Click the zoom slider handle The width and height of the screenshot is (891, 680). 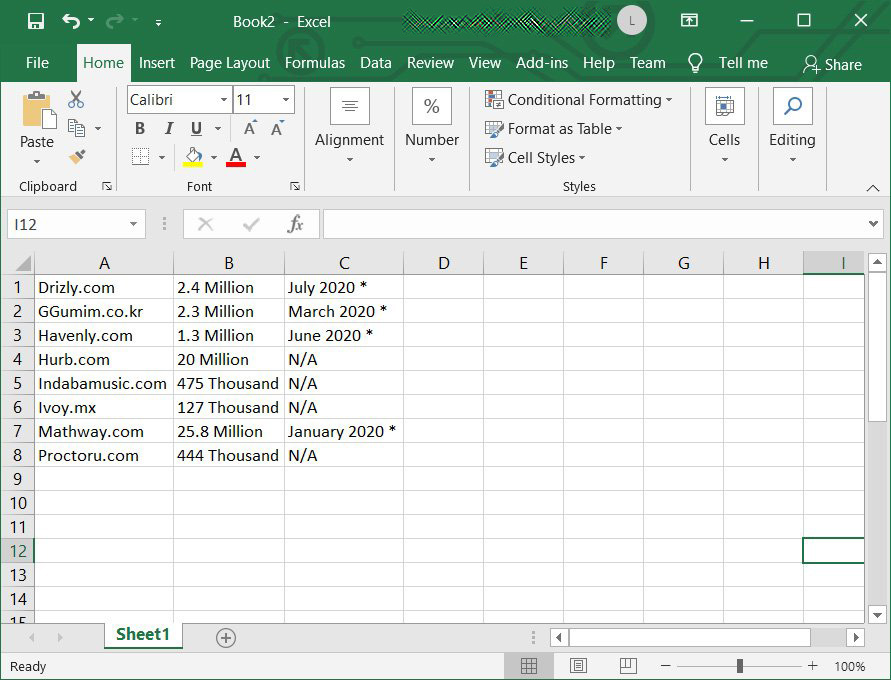click(x=740, y=665)
